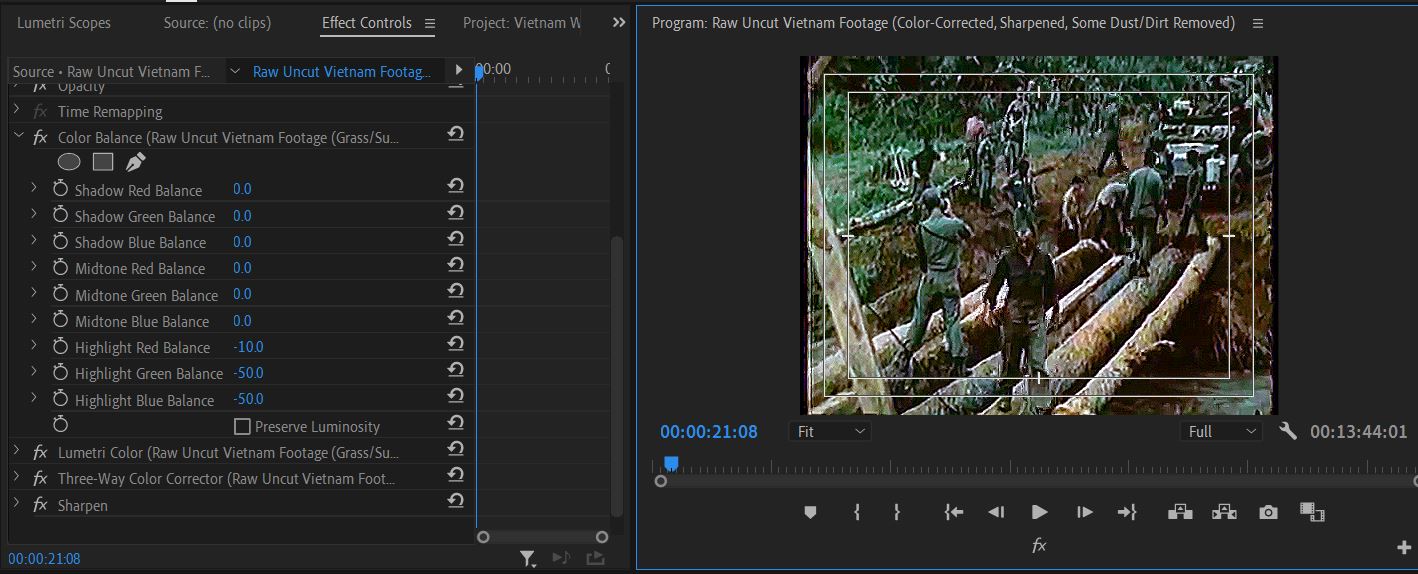Reset Highlight Red Balance parameter
This screenshot has width=1418, height=574.
tap(455, 343)
